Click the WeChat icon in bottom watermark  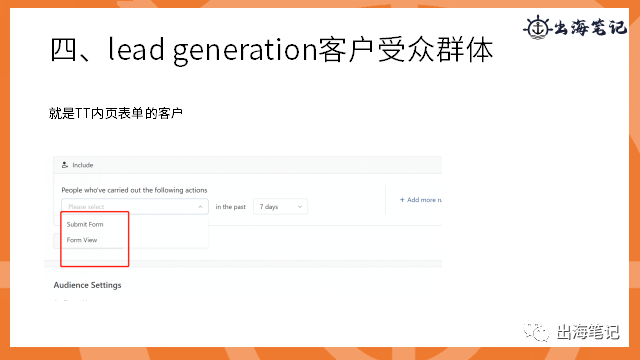[536, 331]
